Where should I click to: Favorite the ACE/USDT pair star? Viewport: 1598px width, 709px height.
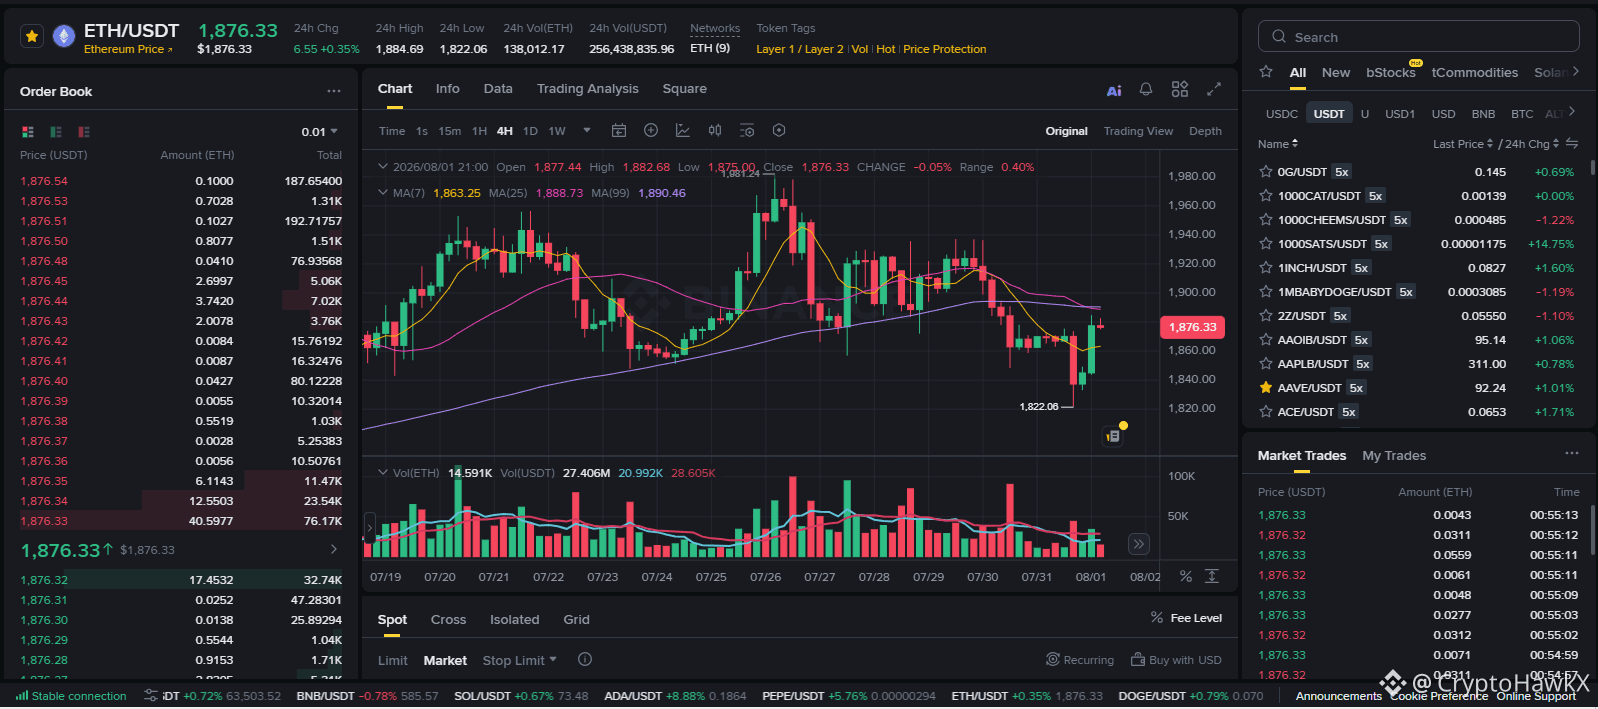coord(1266,412)
